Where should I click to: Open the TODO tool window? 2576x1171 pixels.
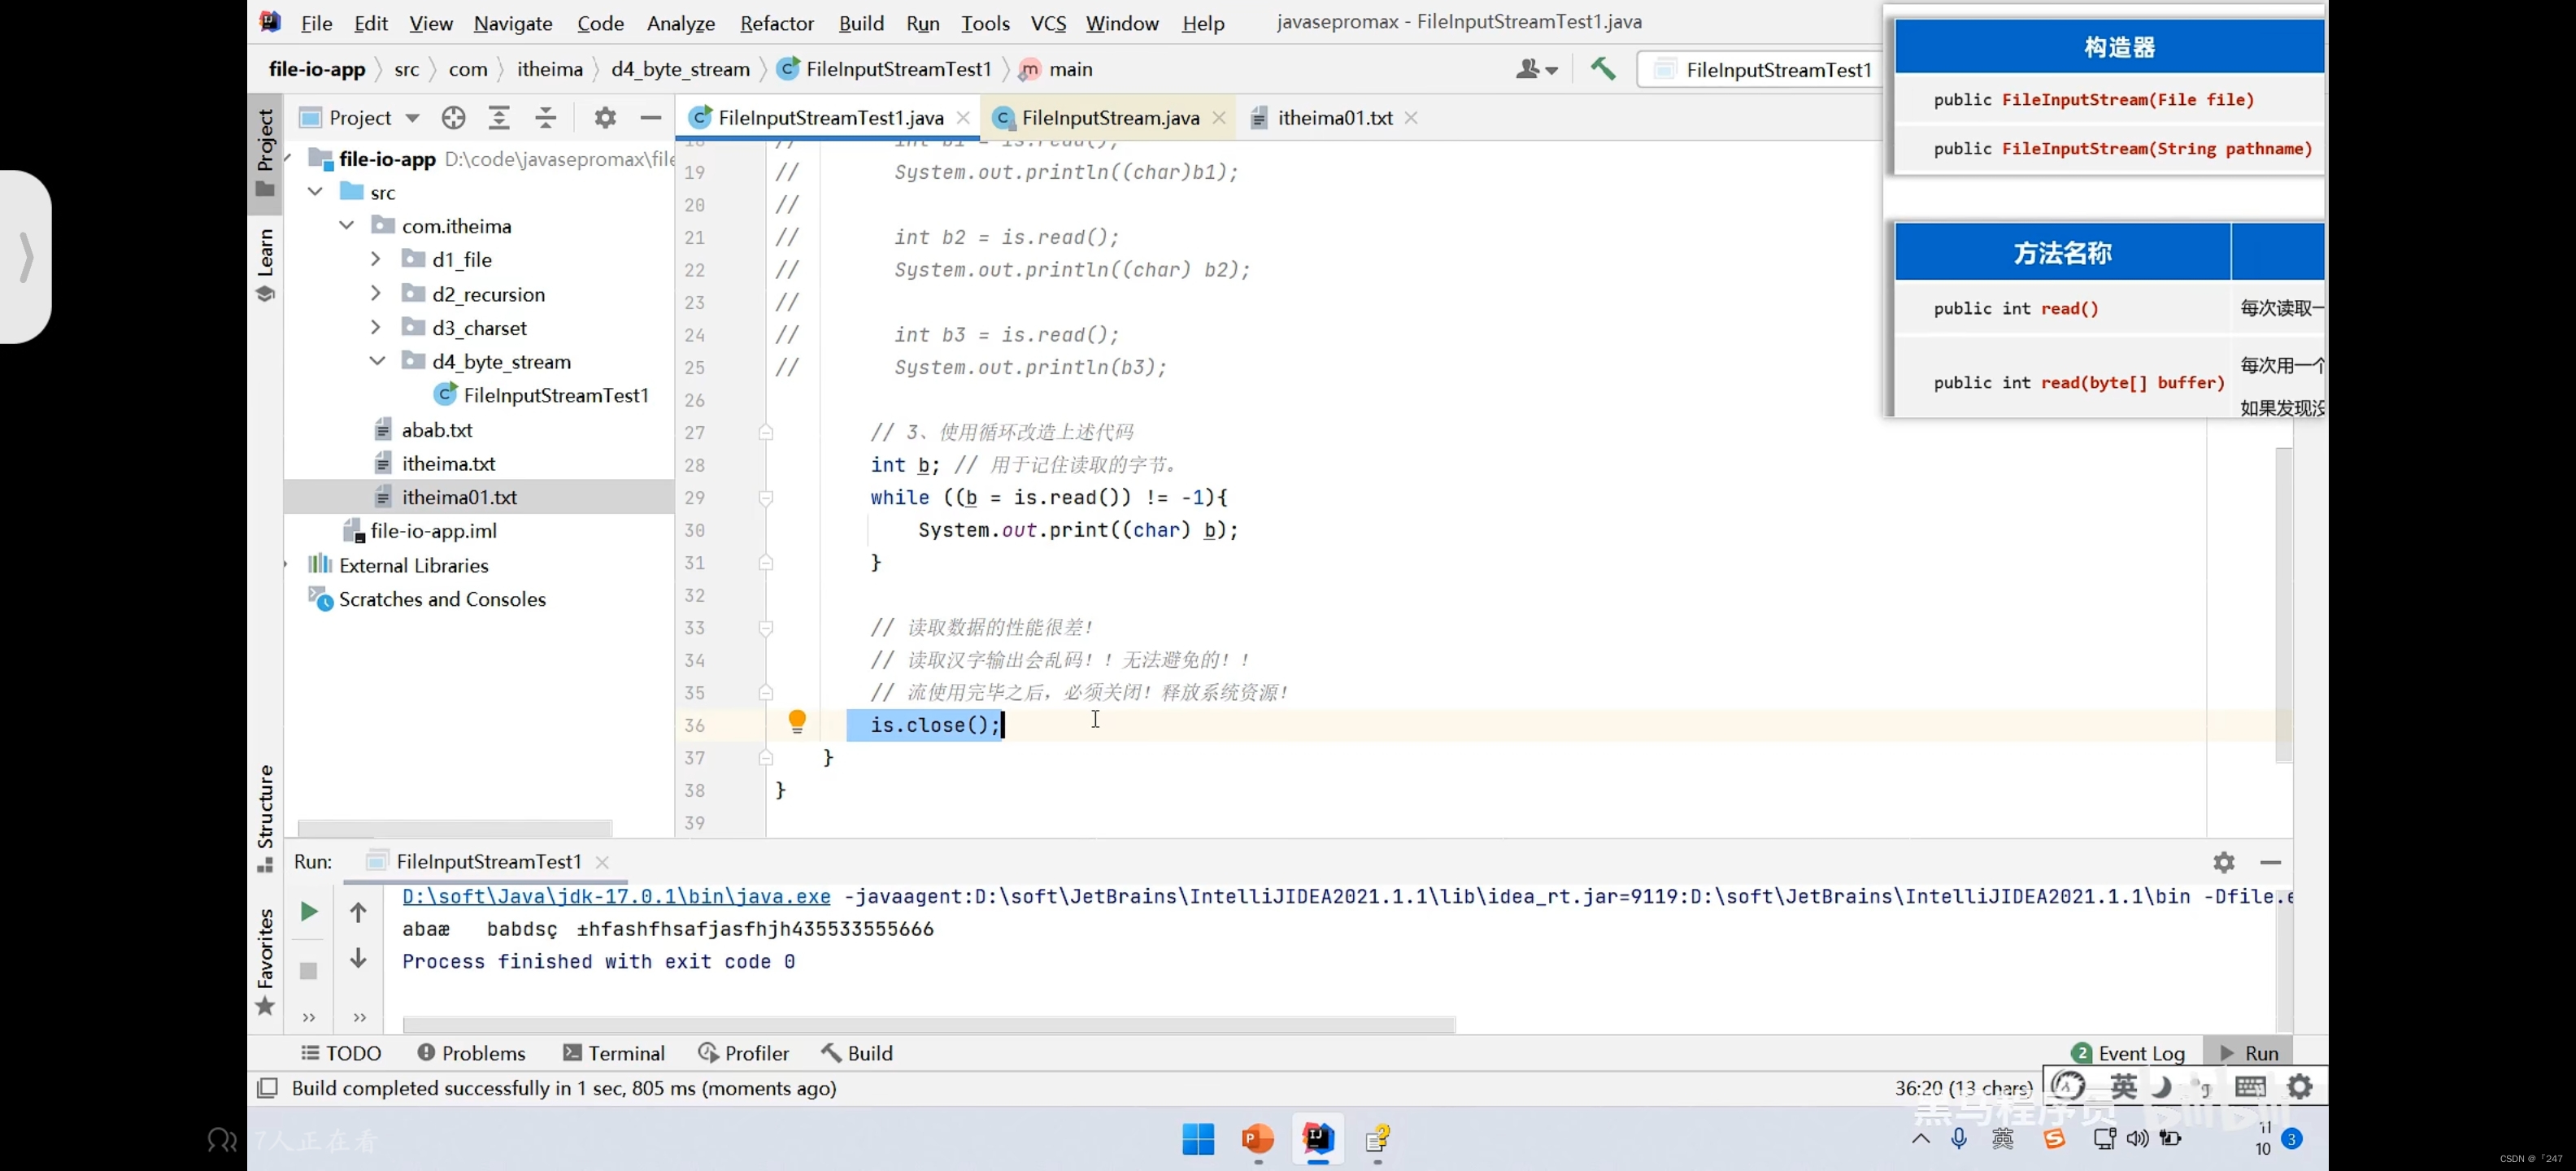341,1053
